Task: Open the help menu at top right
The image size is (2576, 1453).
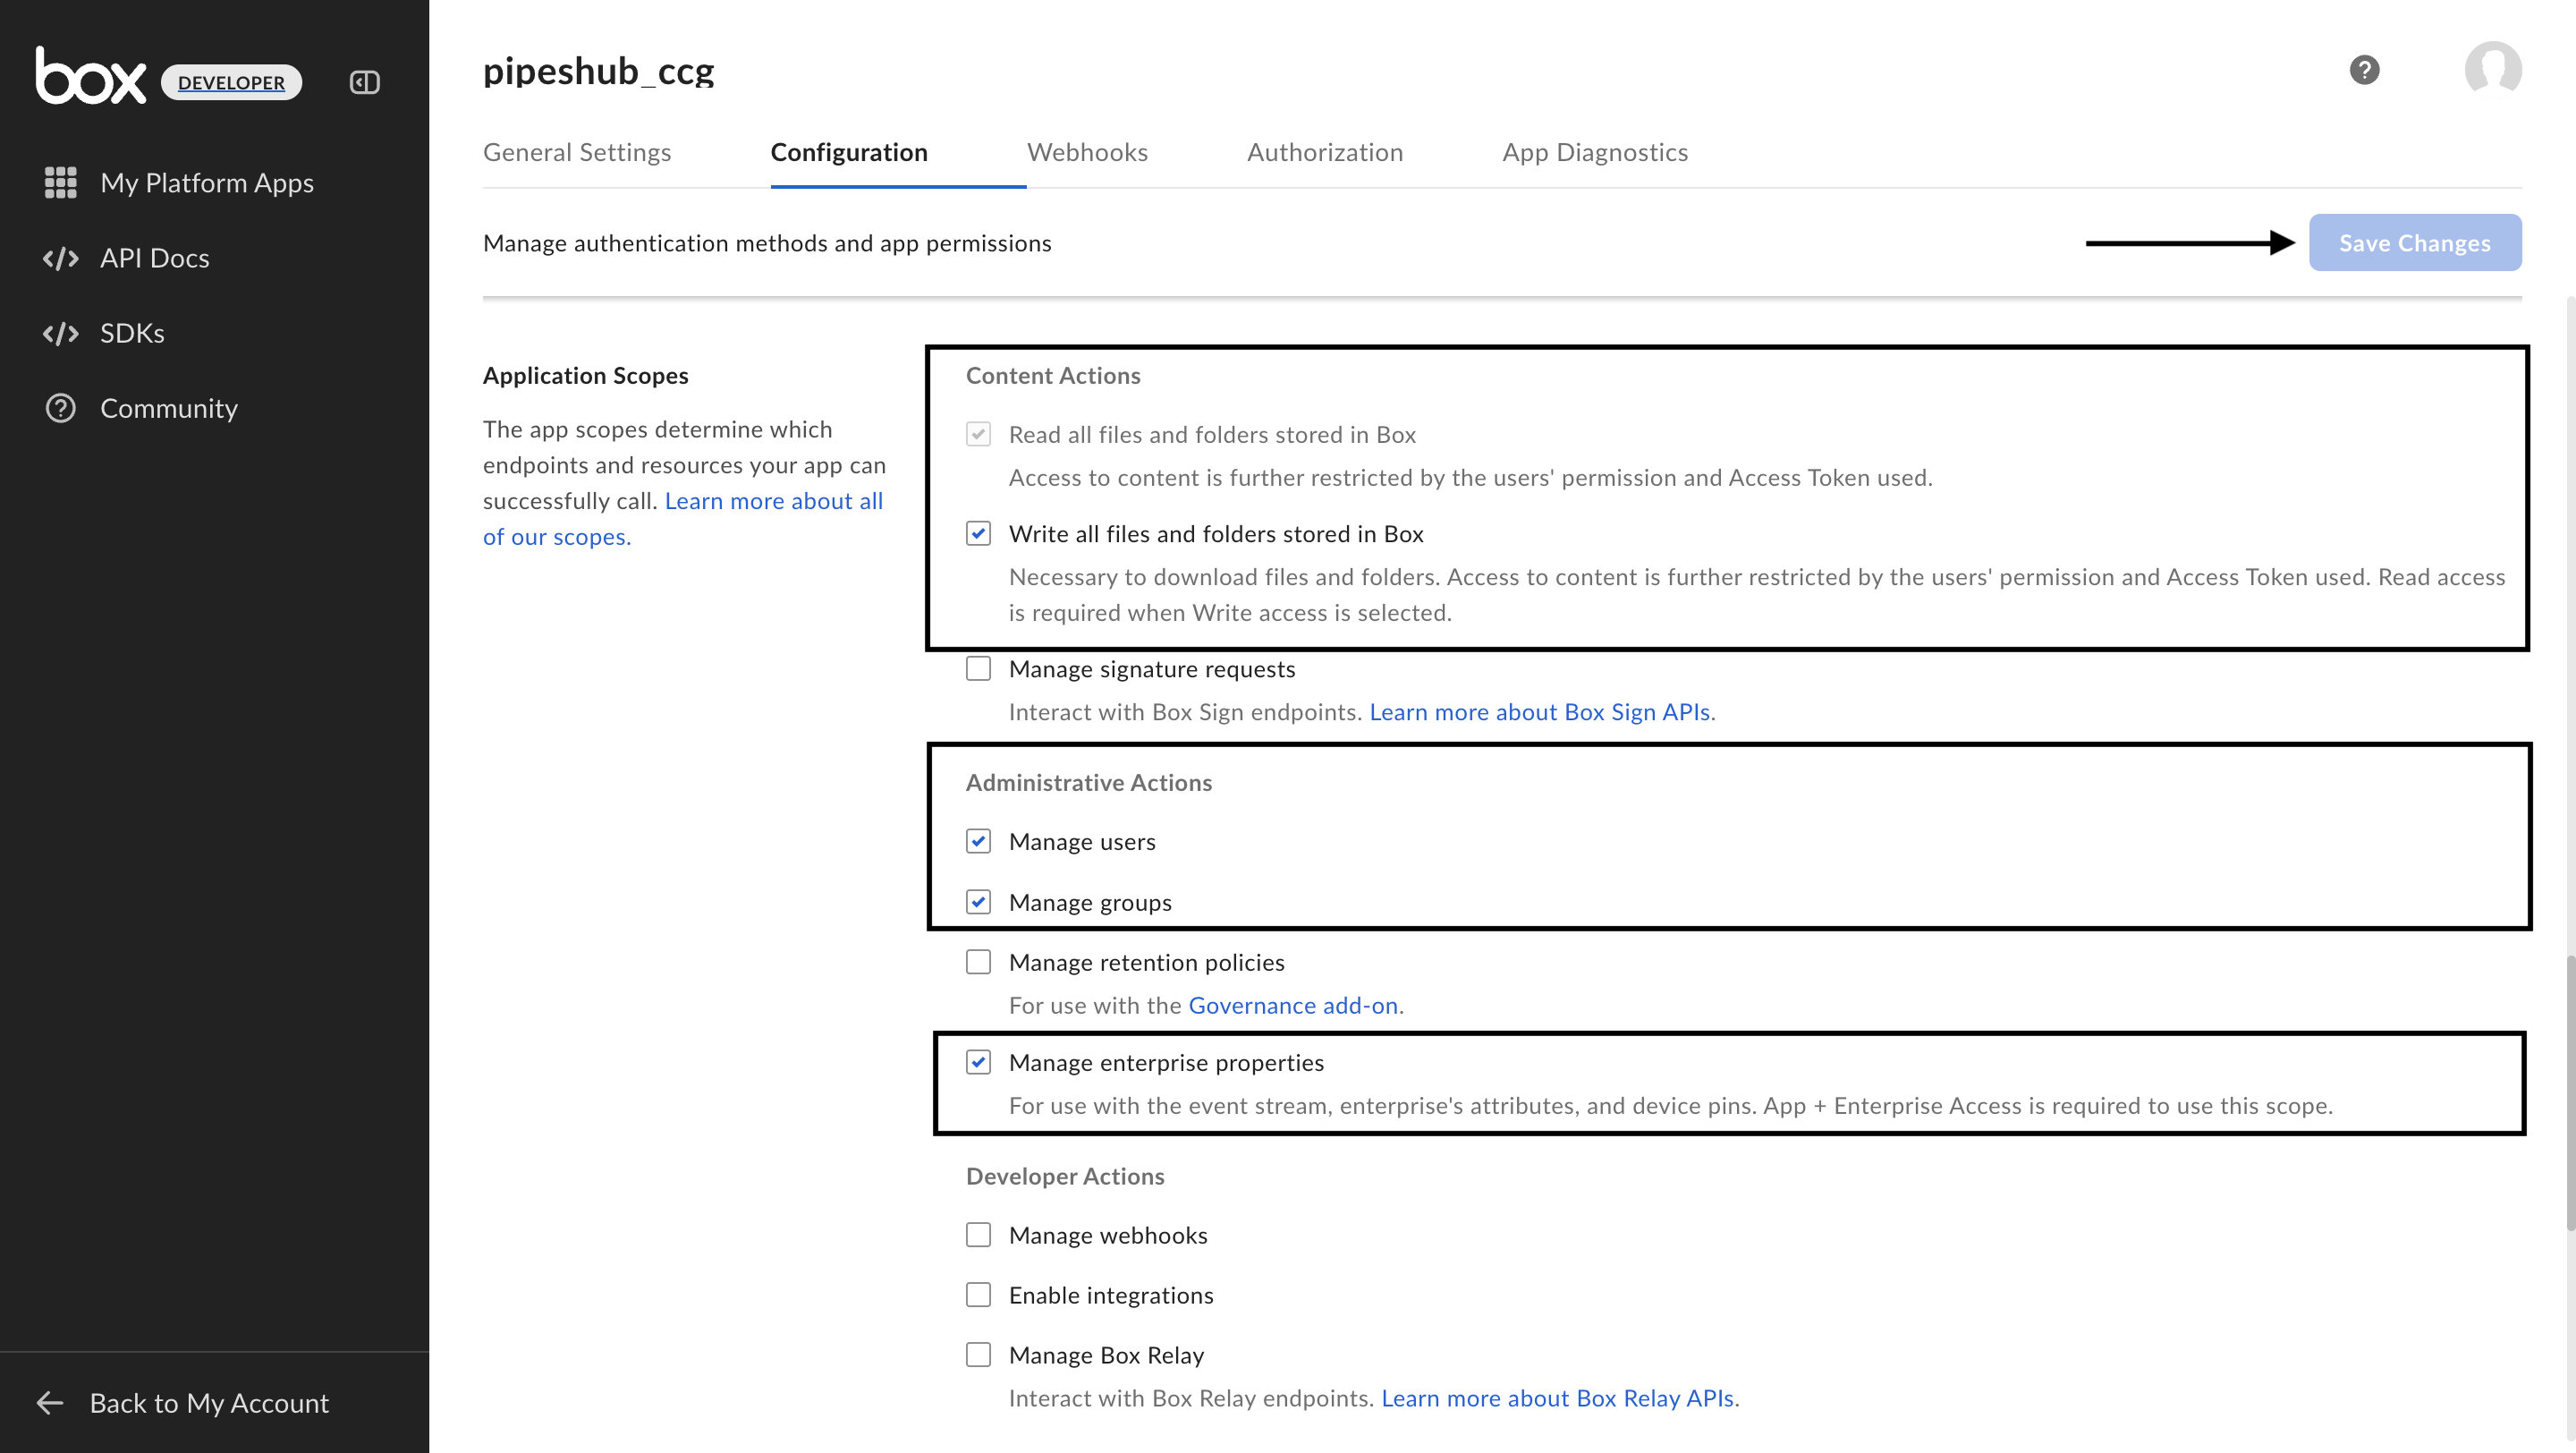Action: coord(2364,69)
